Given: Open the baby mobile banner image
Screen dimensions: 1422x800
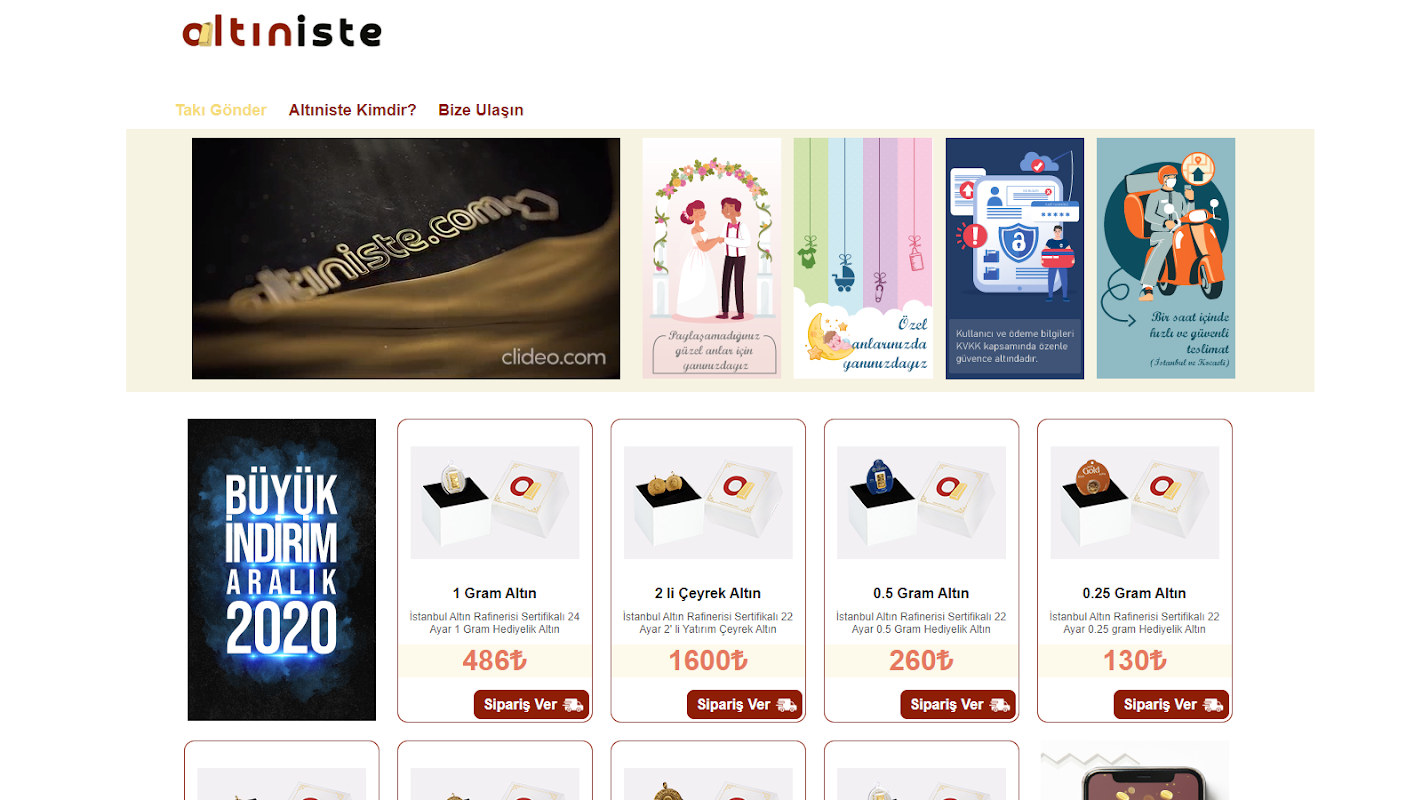Looking at the screenshot, I should pos(863,258).
